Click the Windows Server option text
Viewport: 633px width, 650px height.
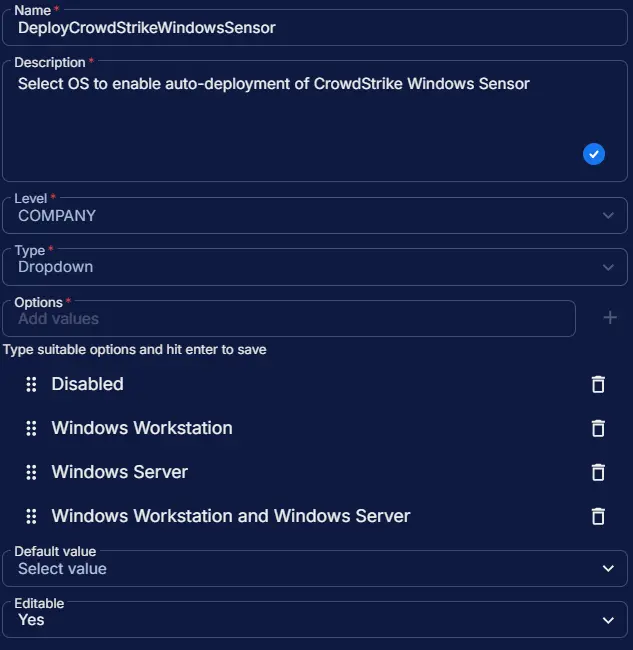(x=120, y=472)
